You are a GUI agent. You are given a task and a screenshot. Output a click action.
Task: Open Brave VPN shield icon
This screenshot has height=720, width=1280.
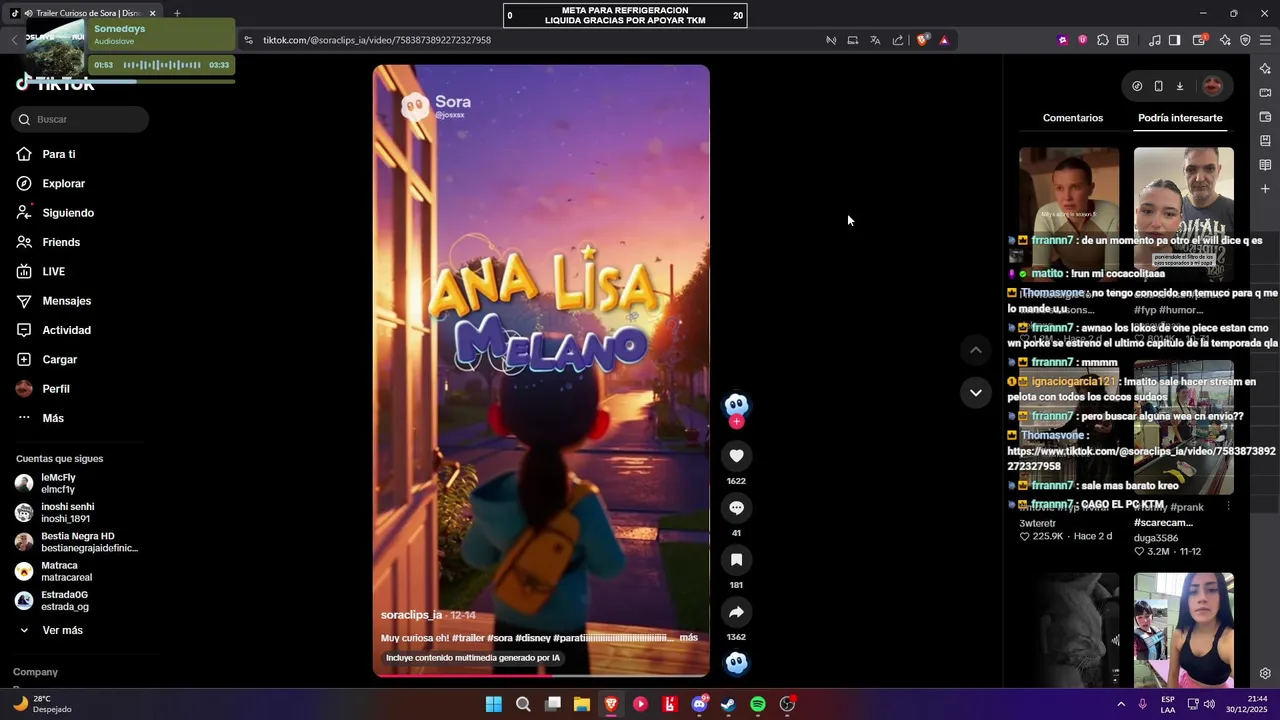pyautogui.click(x=1245, y=40)
